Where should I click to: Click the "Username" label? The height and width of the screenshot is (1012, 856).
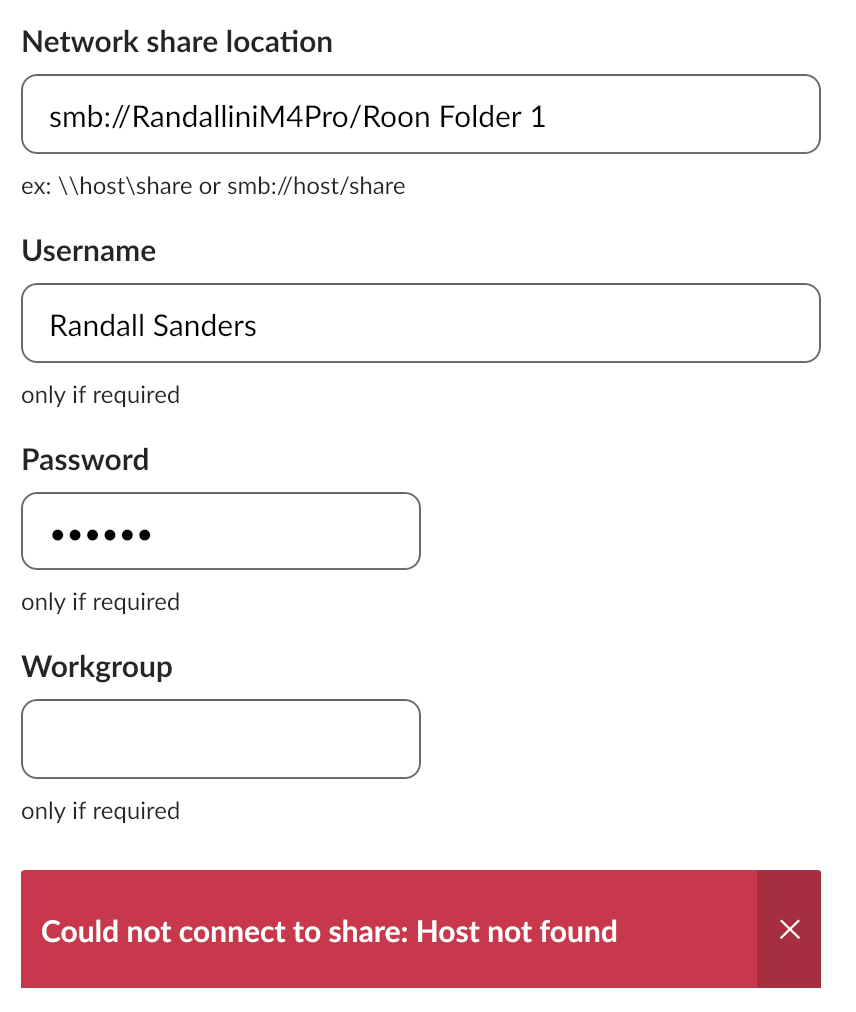(x=89, y=250)
